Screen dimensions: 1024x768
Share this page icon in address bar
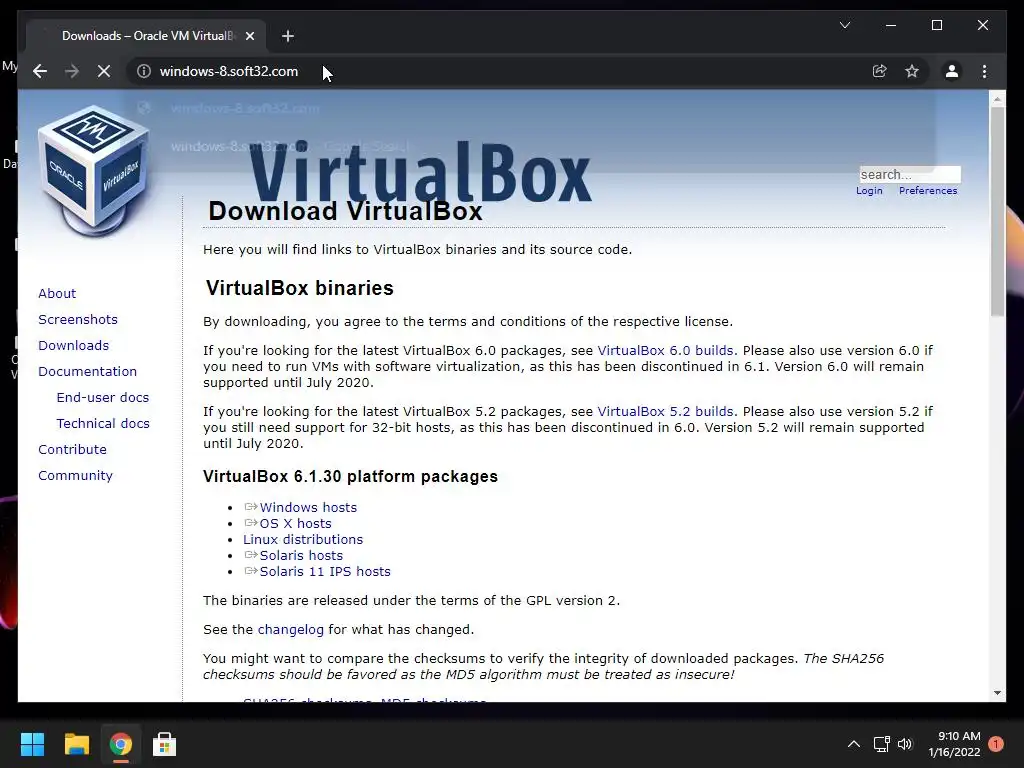coord(880,71)
